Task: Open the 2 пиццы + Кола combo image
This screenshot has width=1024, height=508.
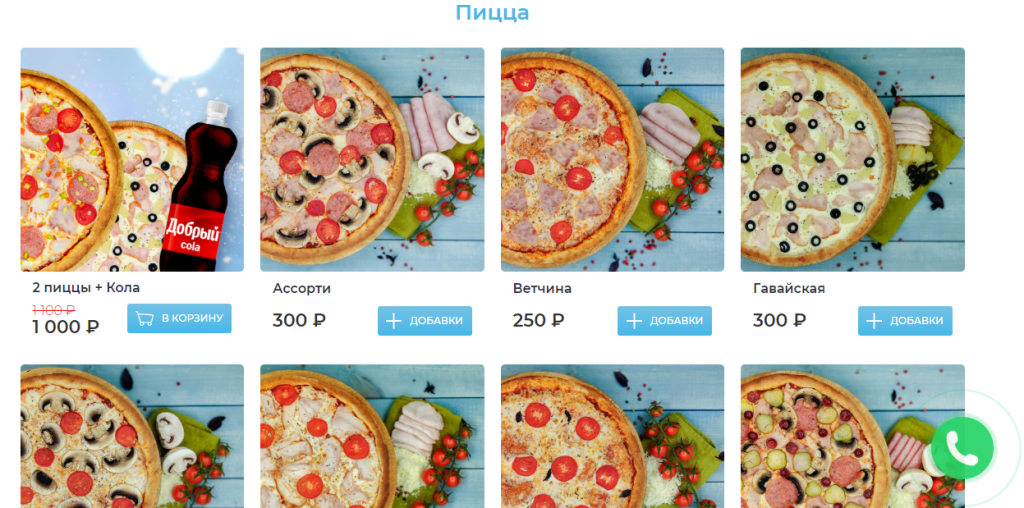Action: point(132,159)
